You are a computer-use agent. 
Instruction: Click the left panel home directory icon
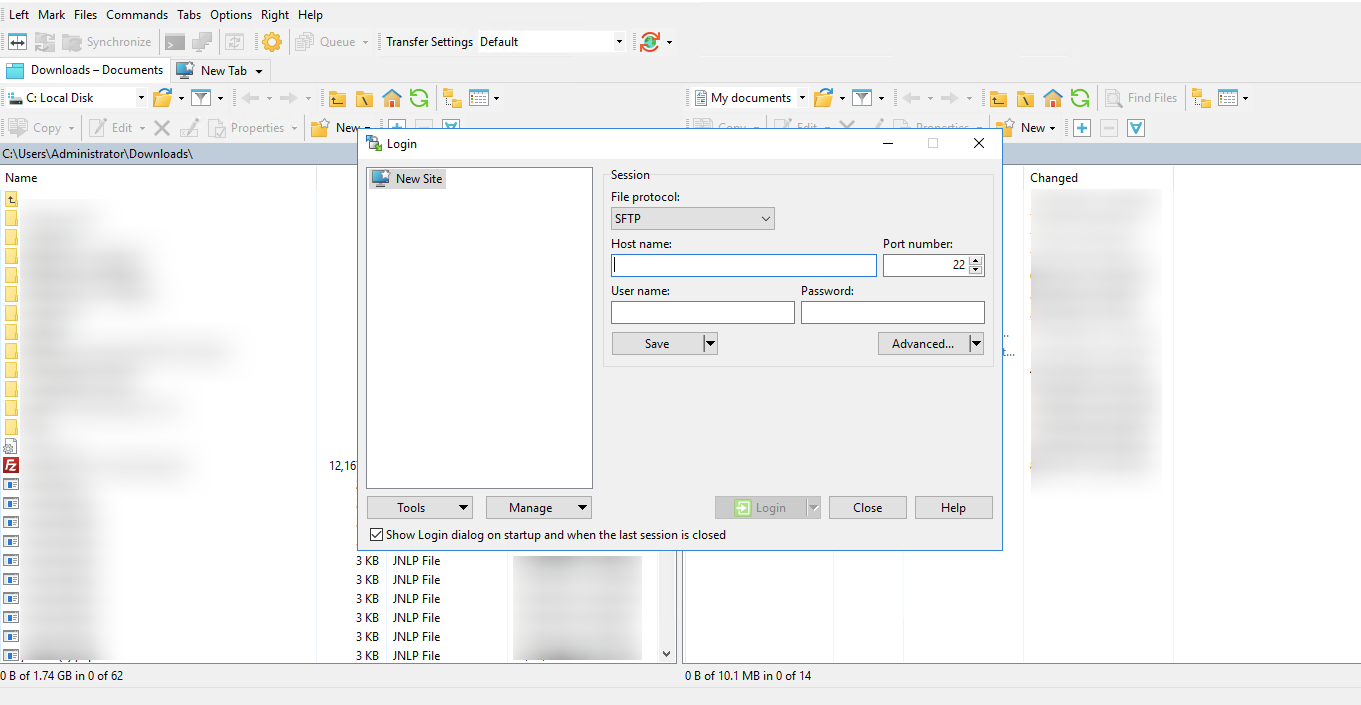point(392,98)
